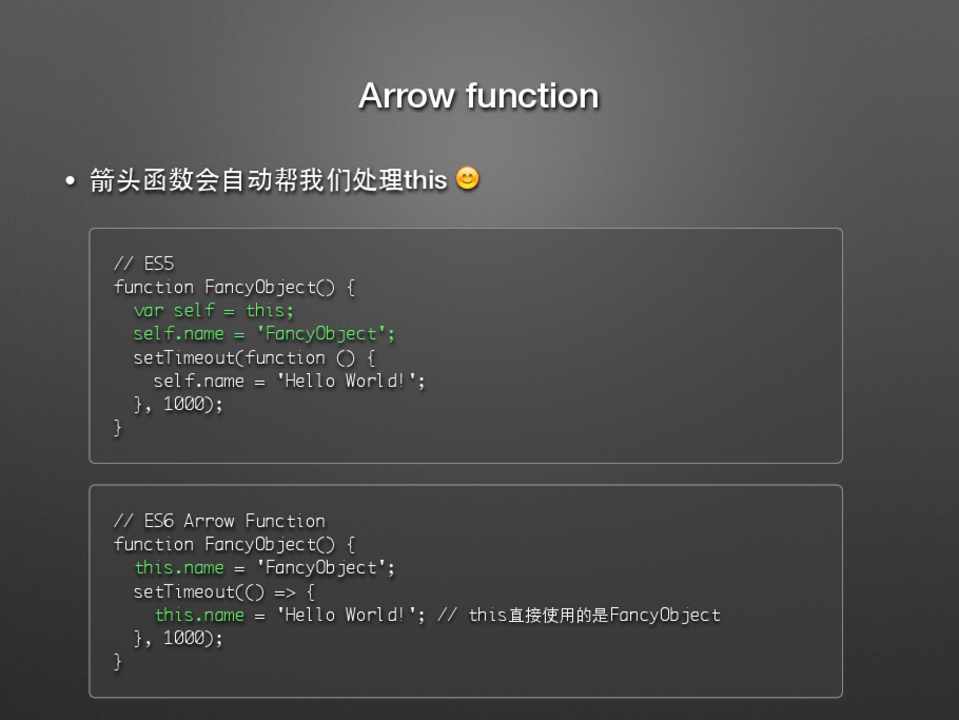This screenshot has height=720, width=959.
Task: Click the green "self.name = 'FancyObject';" line
Action: [x=264, y=334]
